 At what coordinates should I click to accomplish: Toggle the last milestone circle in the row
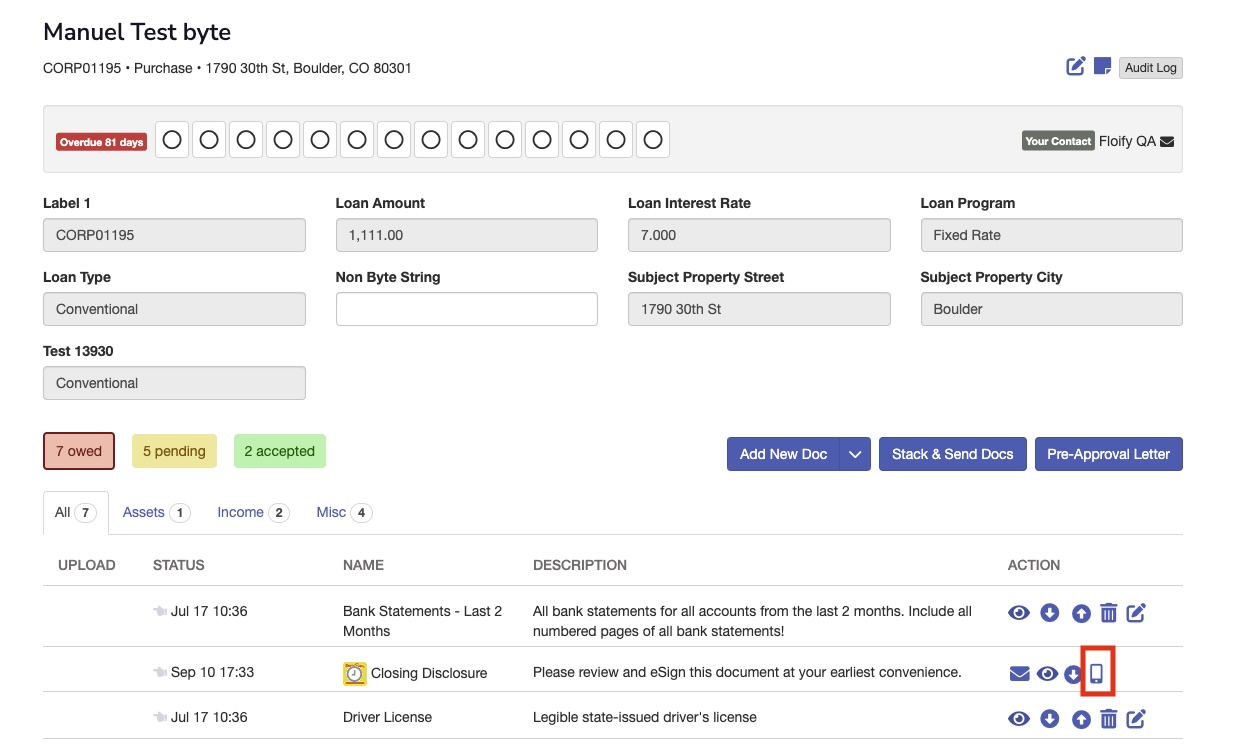coord(652,140)
